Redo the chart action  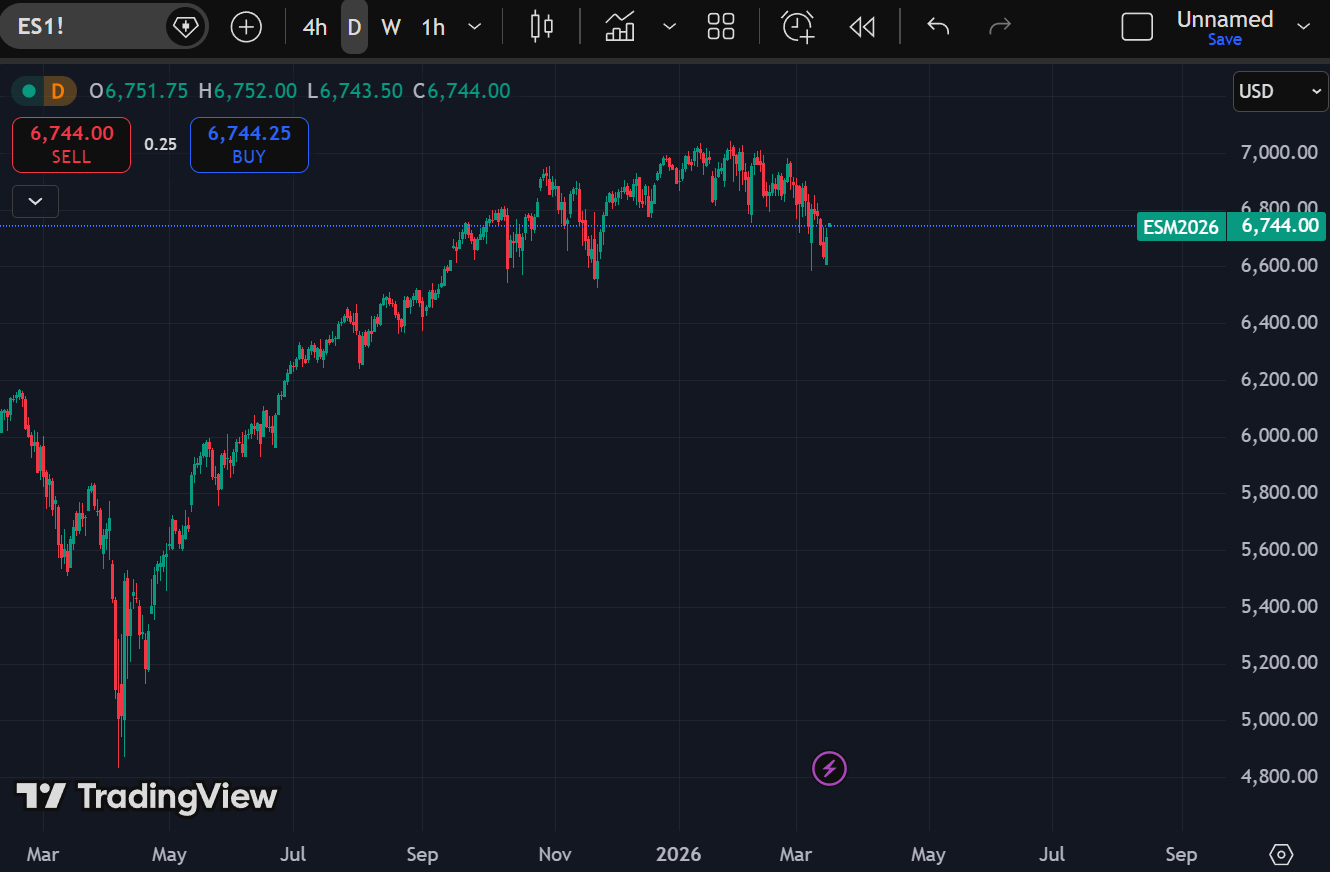[x=1000, y=27]
